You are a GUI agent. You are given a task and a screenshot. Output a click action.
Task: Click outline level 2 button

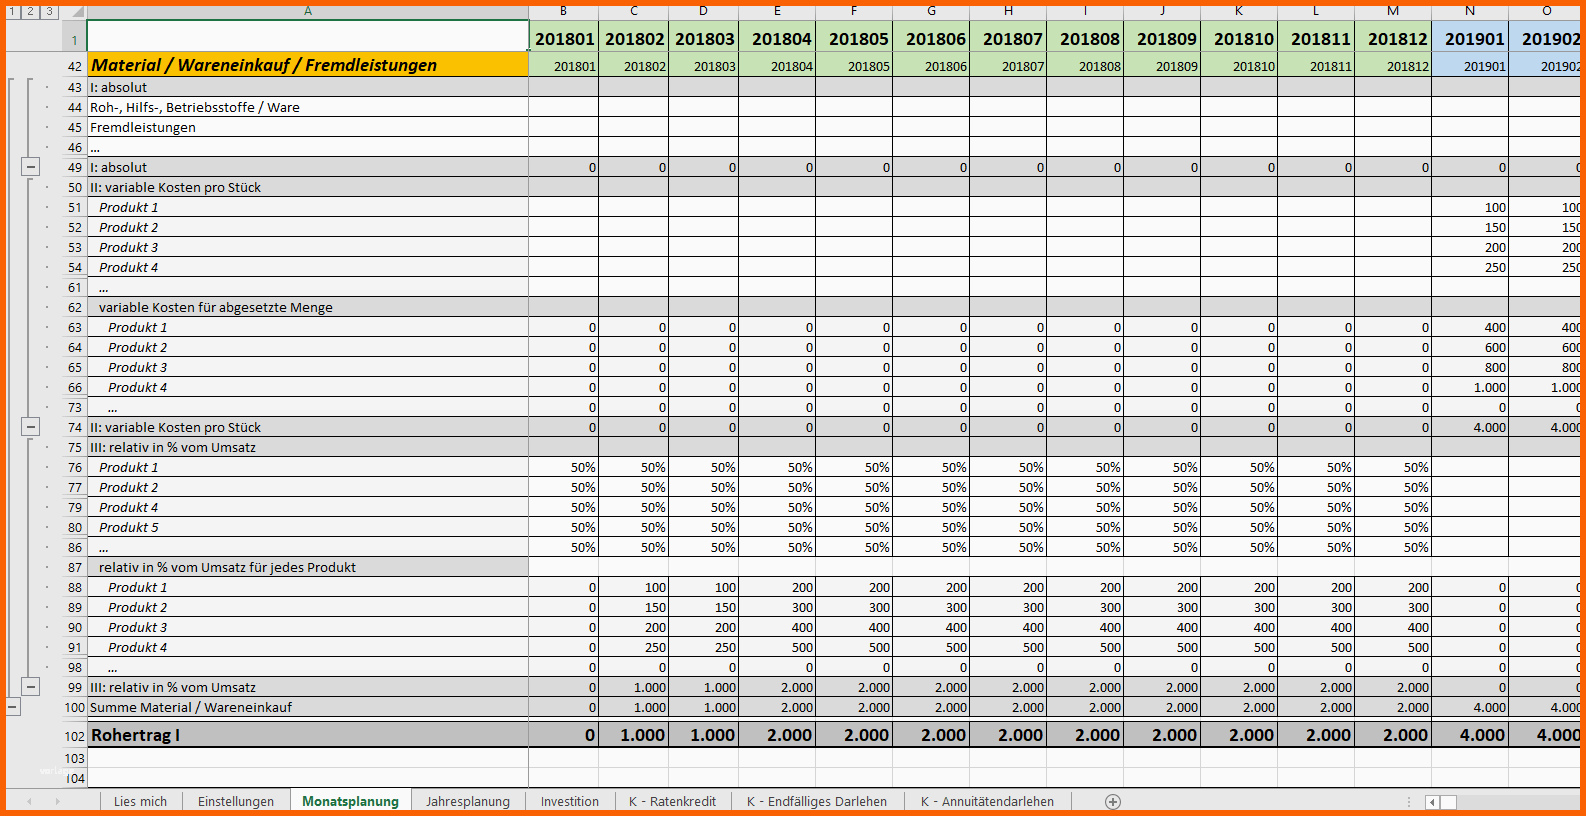[31, 11]
